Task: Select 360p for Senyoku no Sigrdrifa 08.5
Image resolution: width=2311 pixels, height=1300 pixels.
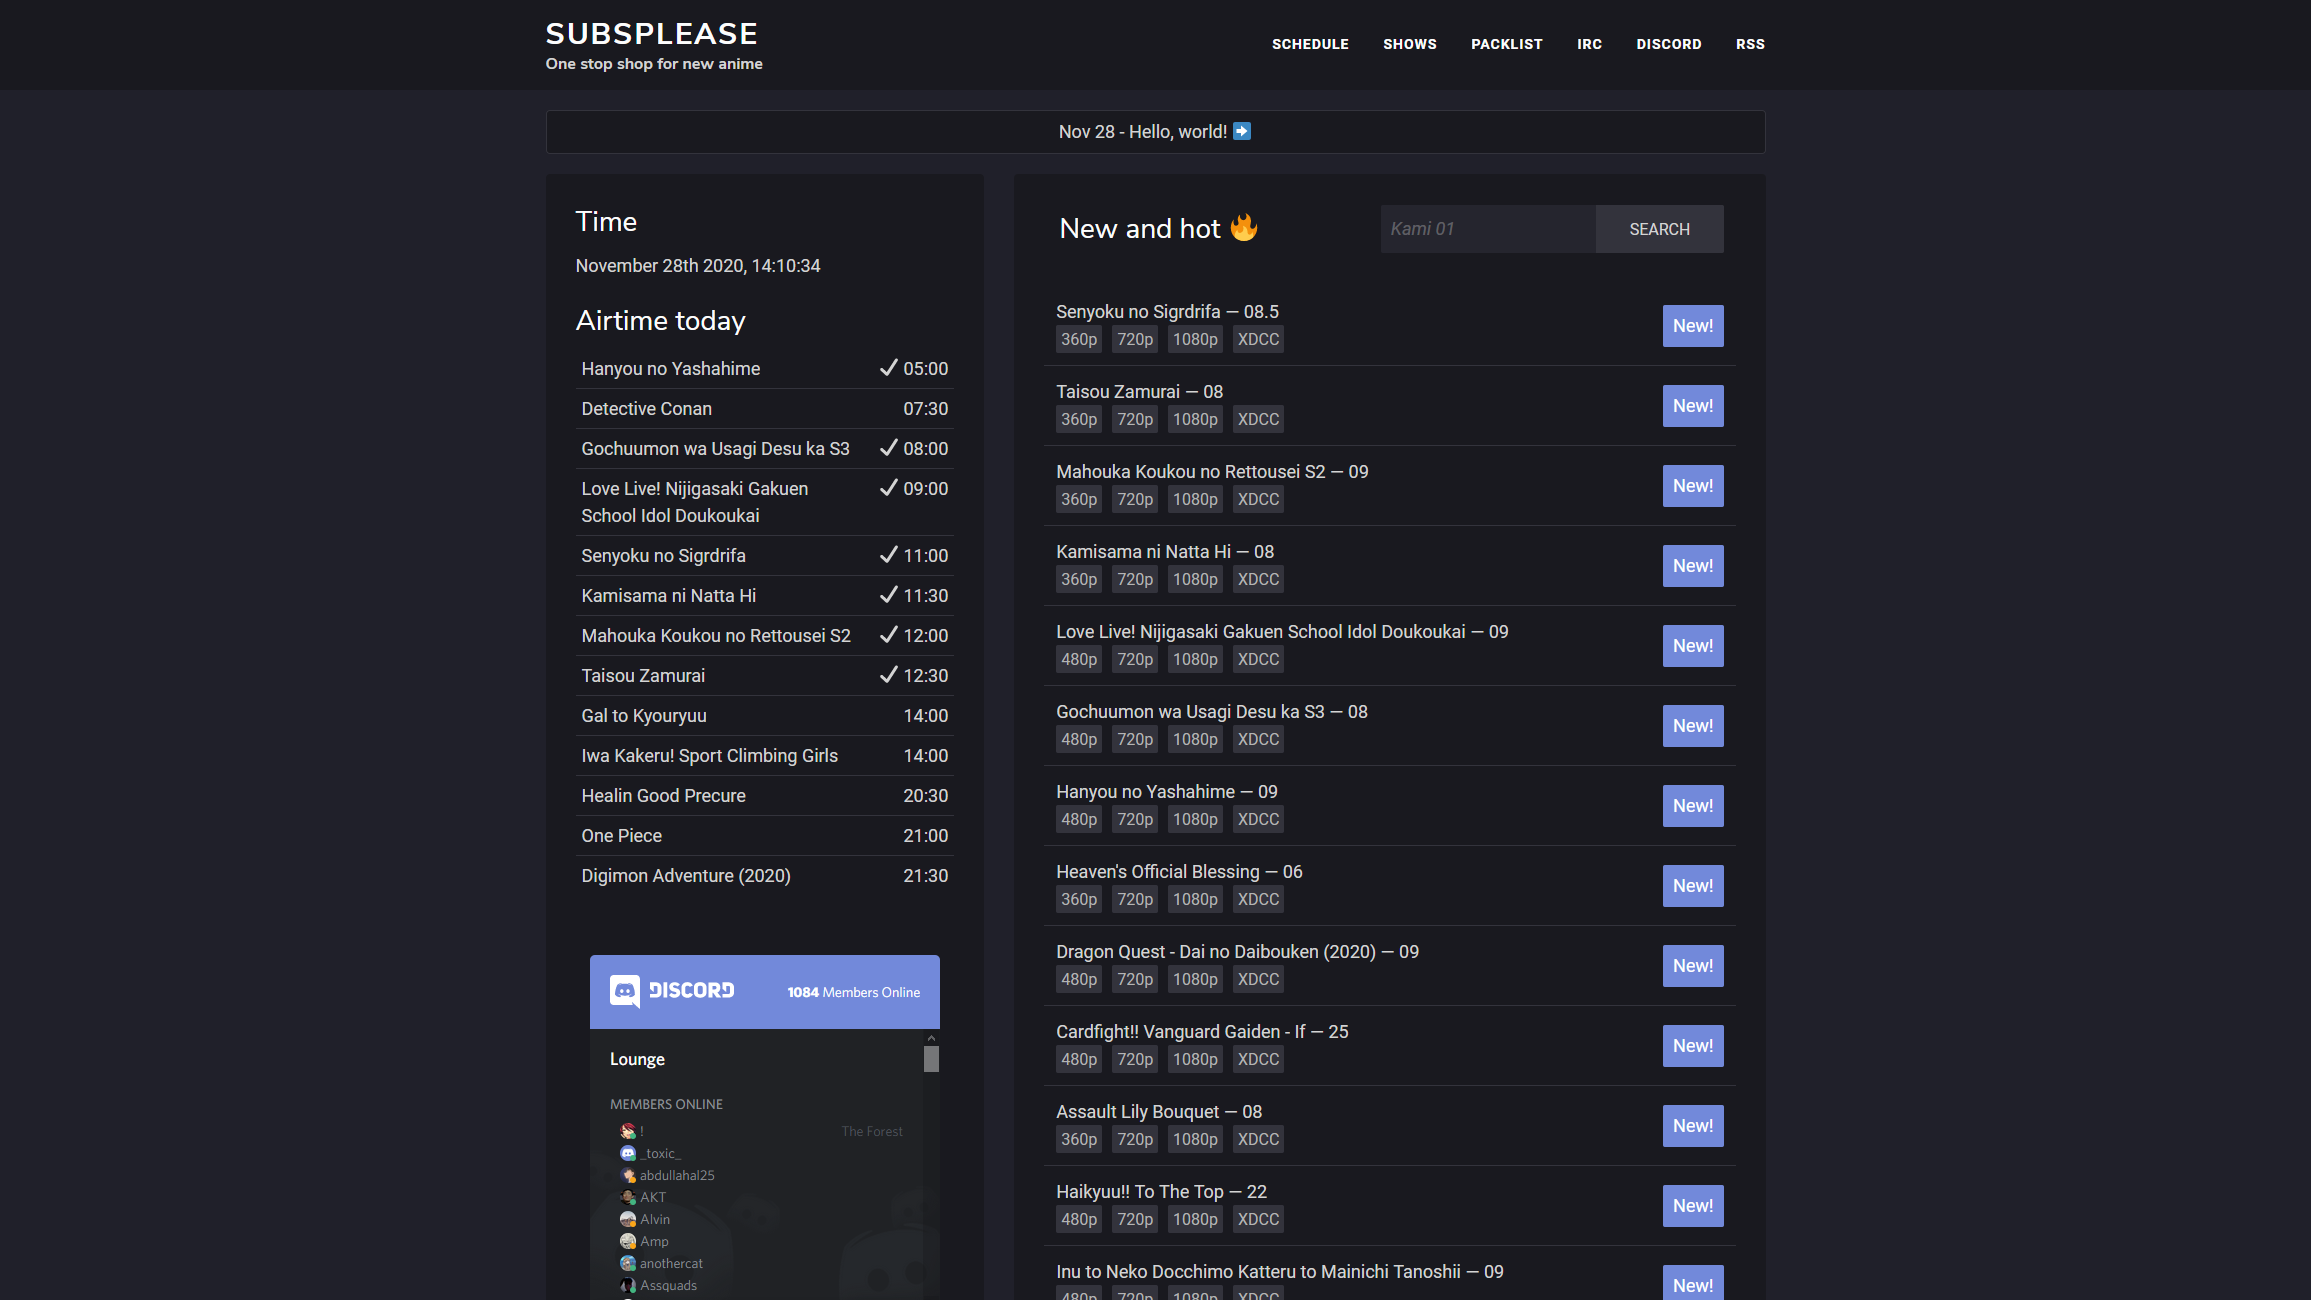Action: (x=1079, y=339)
